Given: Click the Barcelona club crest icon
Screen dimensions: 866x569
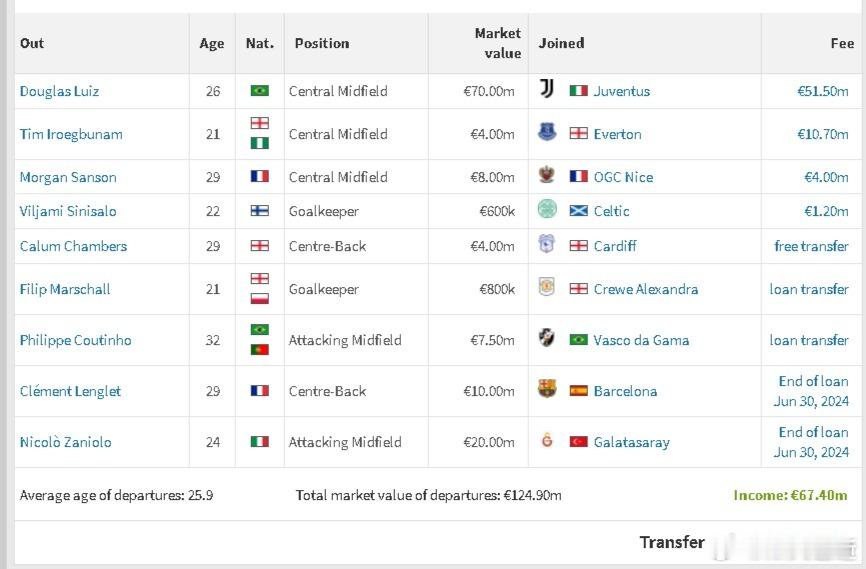Looking at the screenshot, I should point(547,389).
